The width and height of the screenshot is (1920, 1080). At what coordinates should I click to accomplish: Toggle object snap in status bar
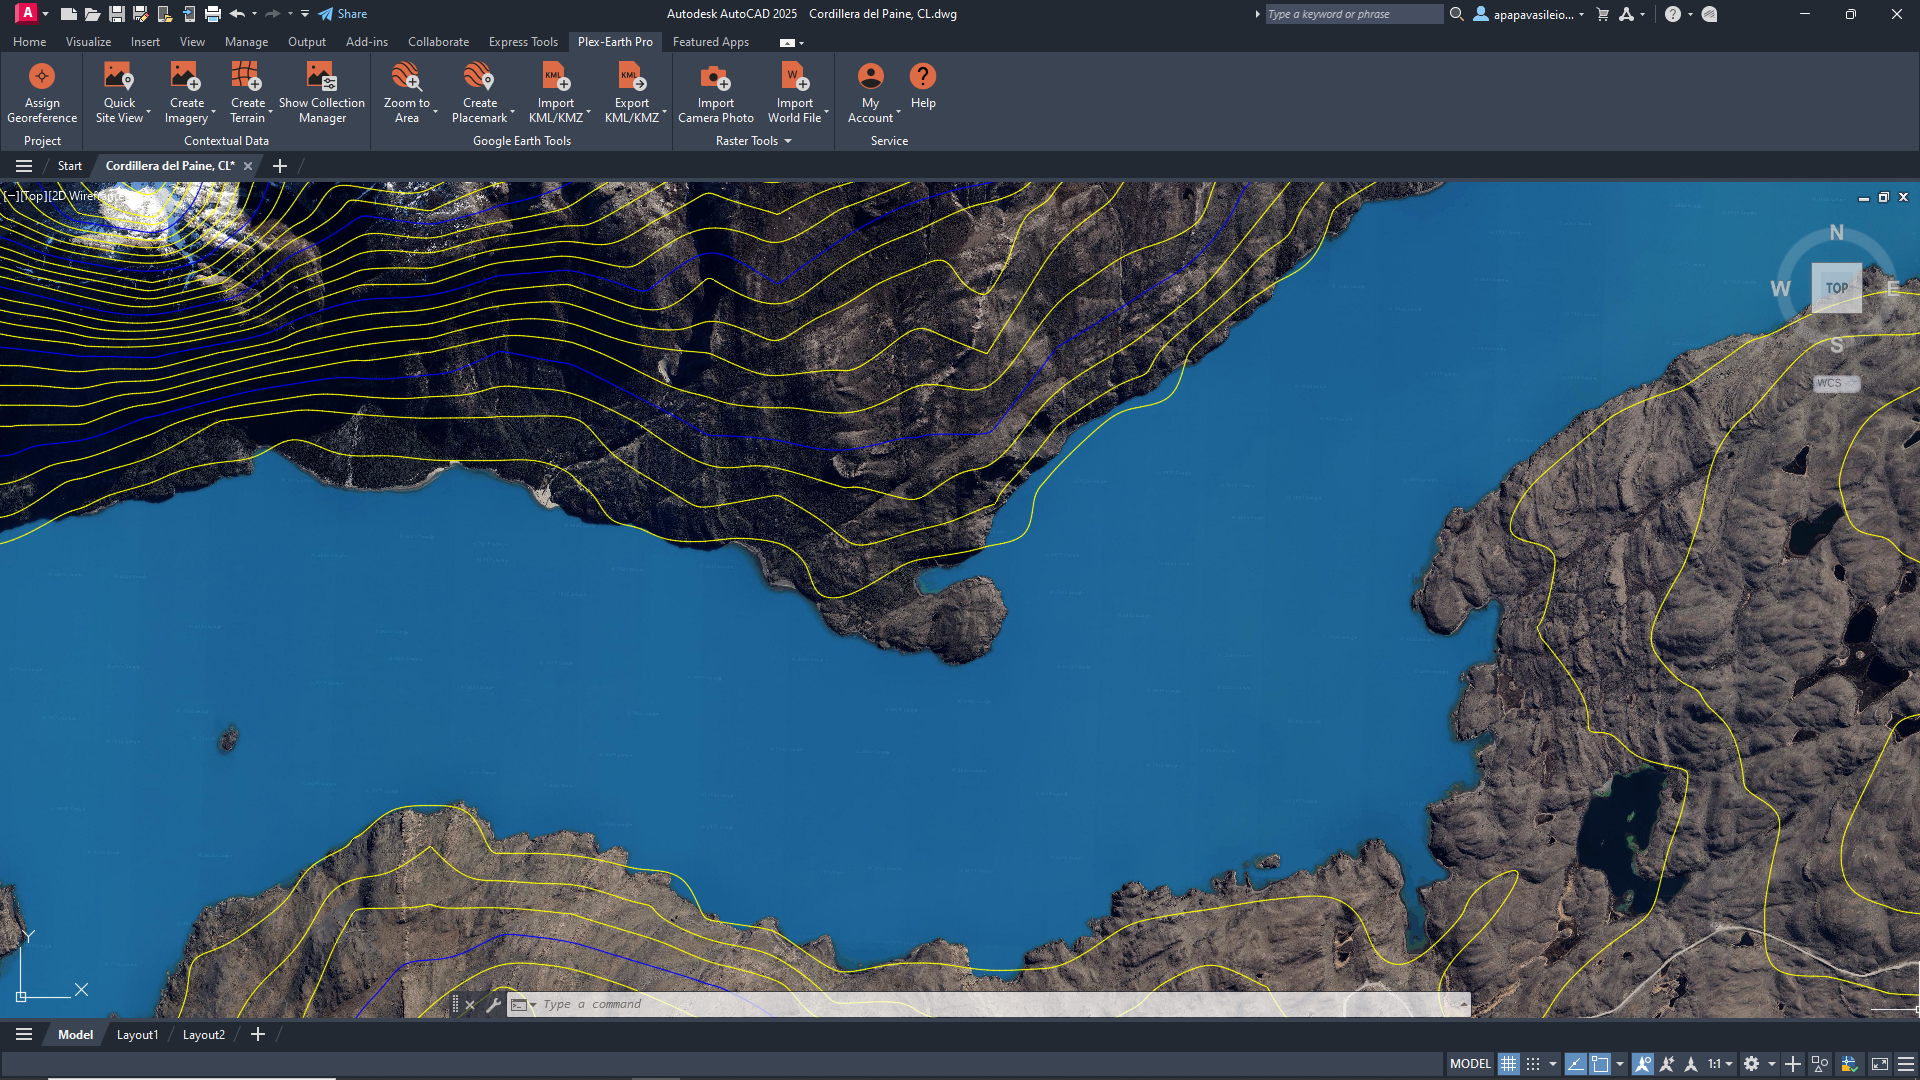pos(1600,1064)
